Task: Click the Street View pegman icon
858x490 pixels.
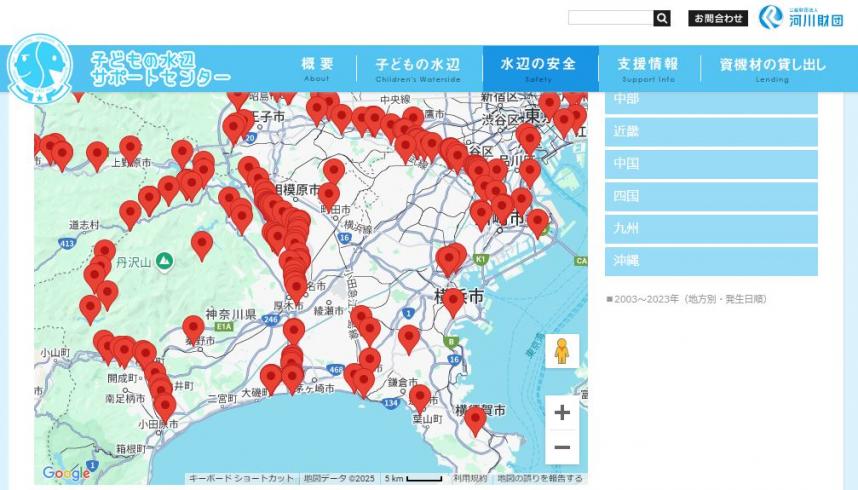Action: pyautogui.click(x=562, y=351)
